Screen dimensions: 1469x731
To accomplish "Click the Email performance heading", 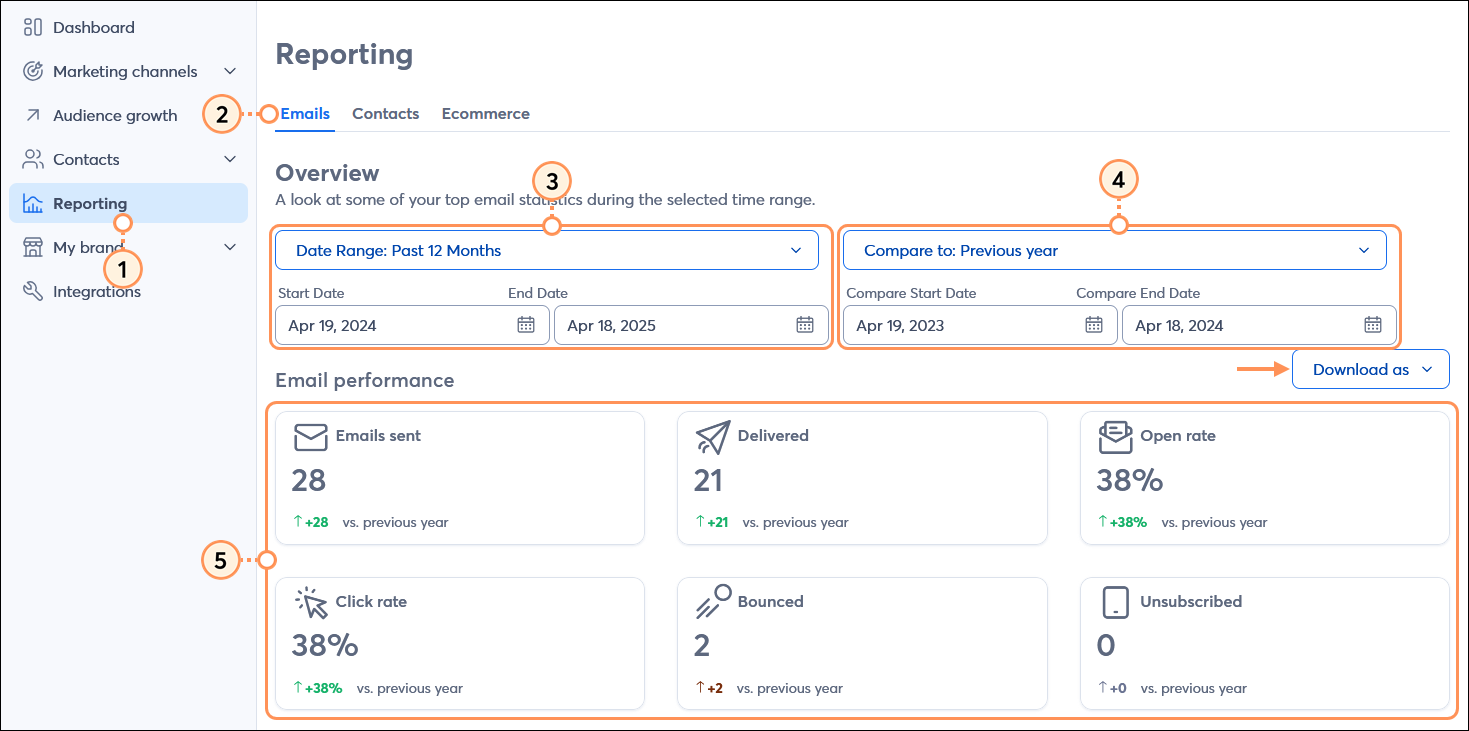I will click(x=365, y=380).
